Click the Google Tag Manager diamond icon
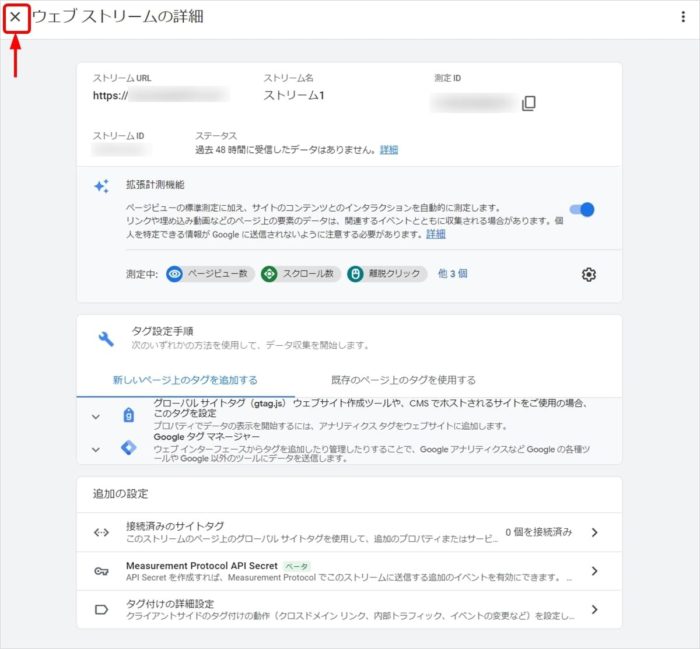 click(x=129, y=447)
